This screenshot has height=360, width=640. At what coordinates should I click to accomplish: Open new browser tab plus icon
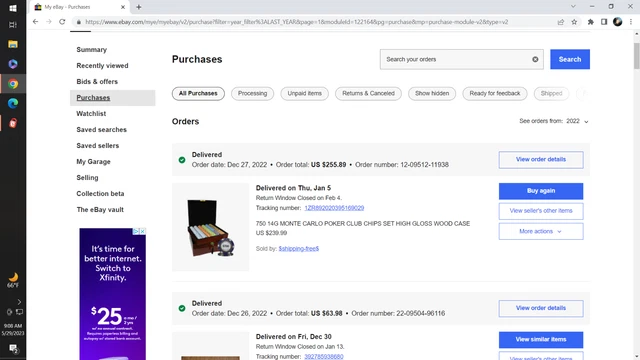[139, 7]
